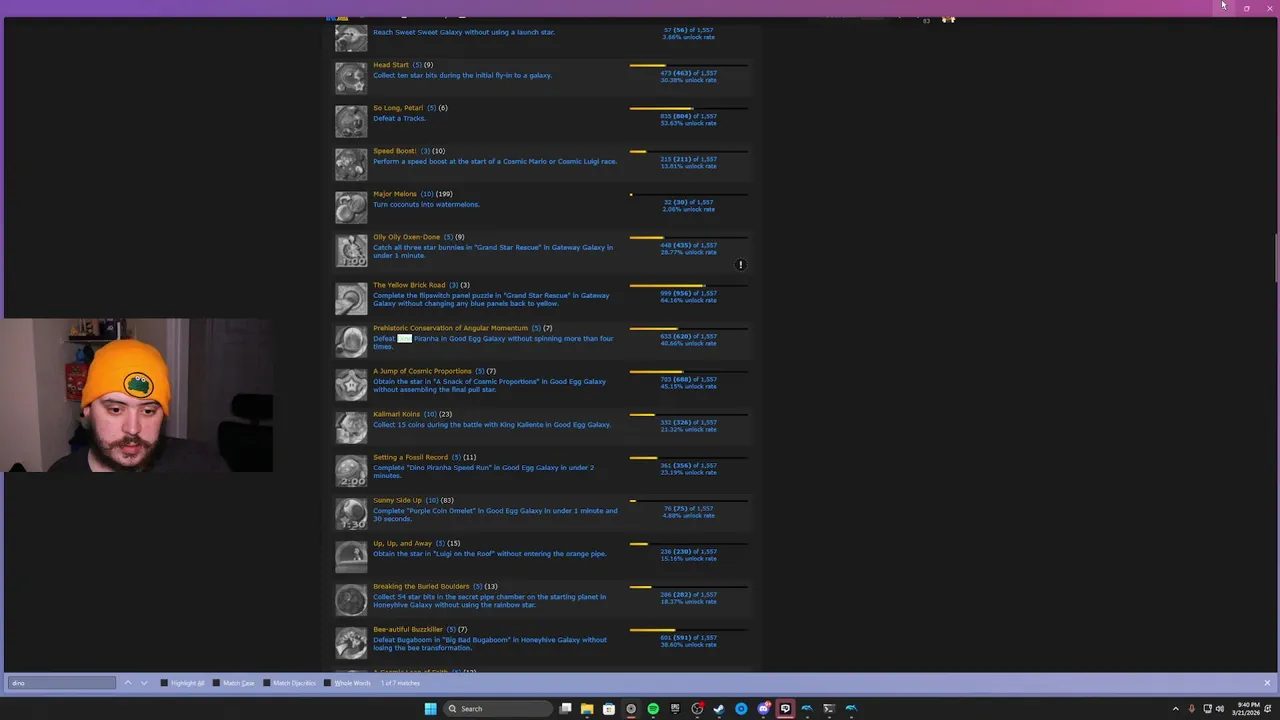Viewport: 1280px width, 720px height.
Task: Click the Windows Start button
Action: (x=430, y=708)
